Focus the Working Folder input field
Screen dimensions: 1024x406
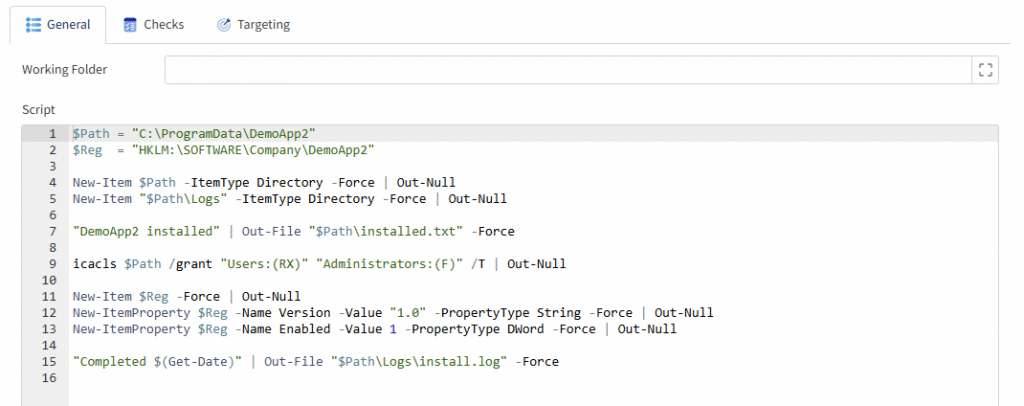(x=568, y=70)
